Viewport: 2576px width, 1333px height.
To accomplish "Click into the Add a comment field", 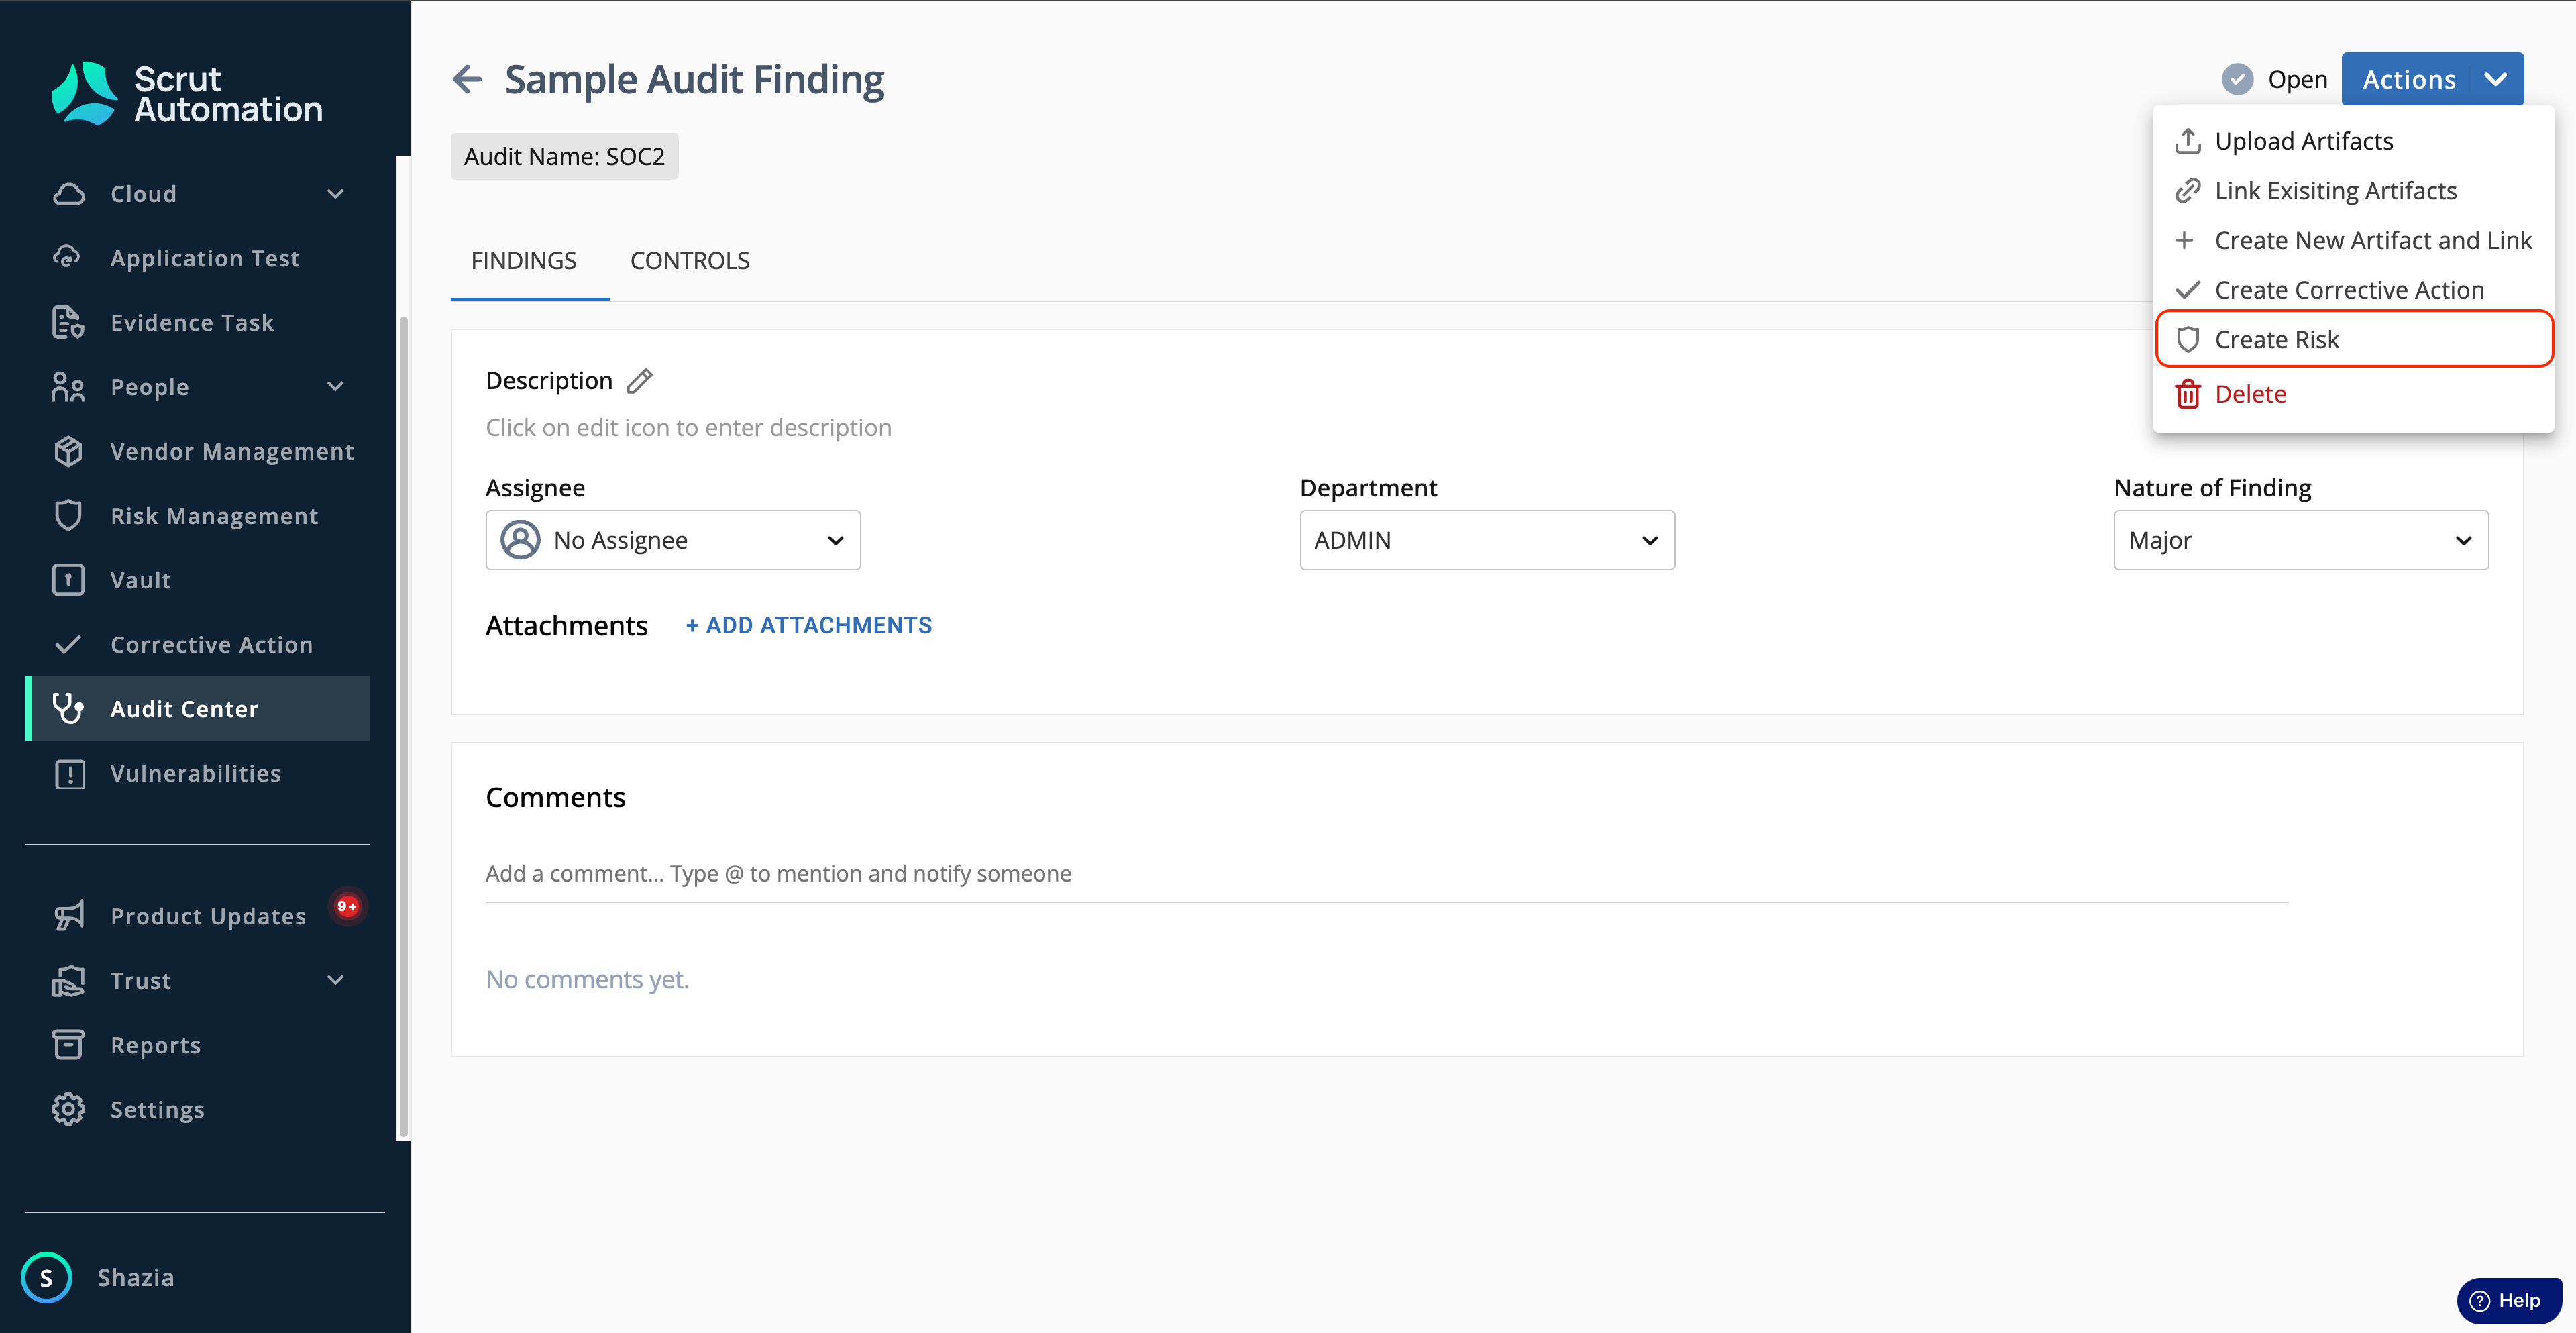I will pyautogui.click(x=1386, y=874).
